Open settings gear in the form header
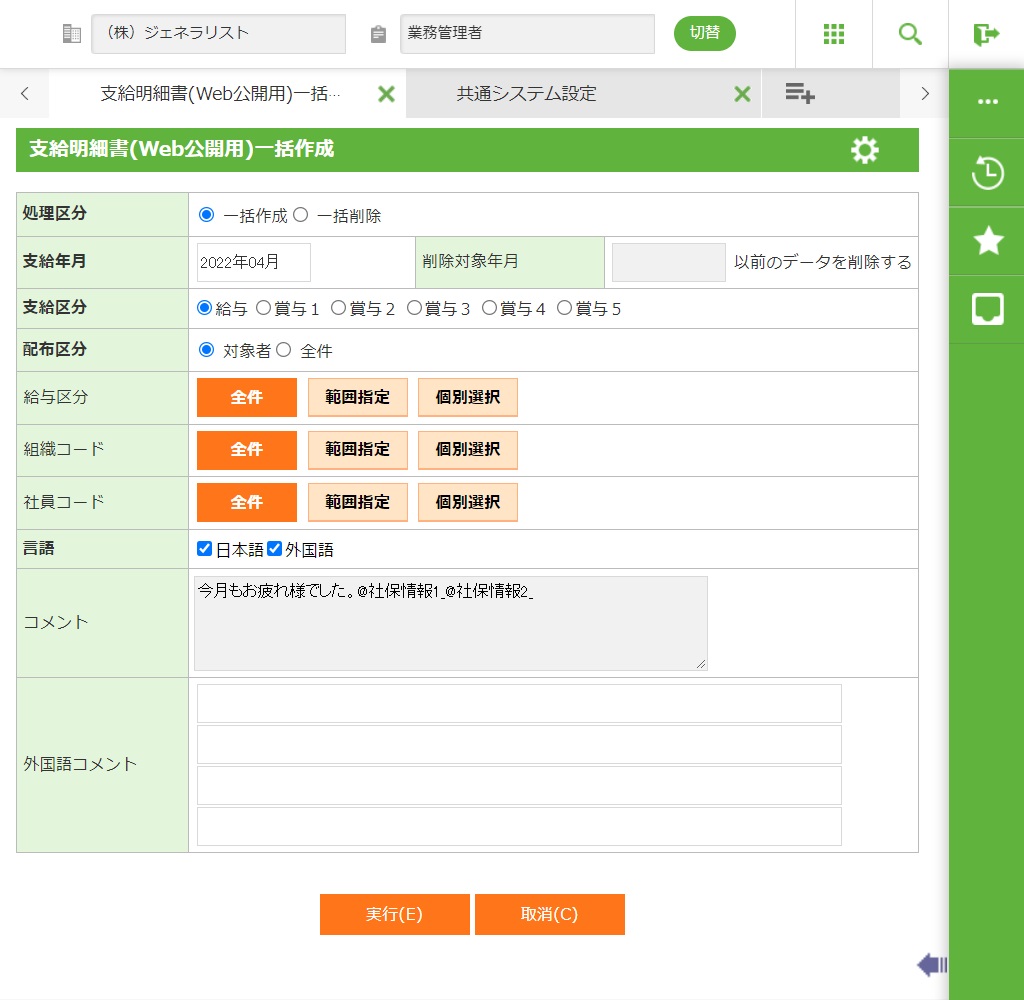This screenshot has width=1024, height=1000. [x=864, y=150]
